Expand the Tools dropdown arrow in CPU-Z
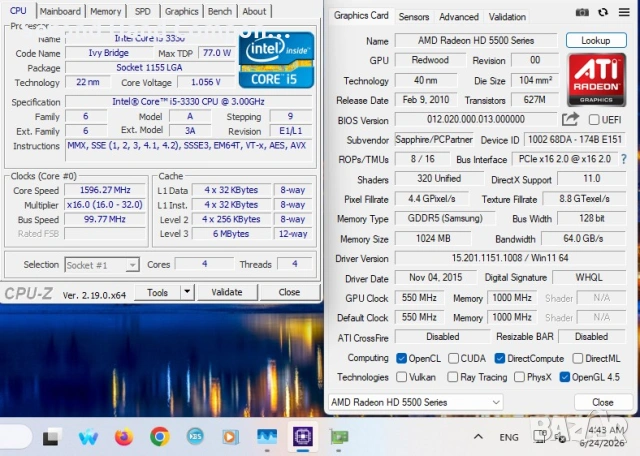Image resolution: width=640 pixels, height=456 pixels. (187, 292)
